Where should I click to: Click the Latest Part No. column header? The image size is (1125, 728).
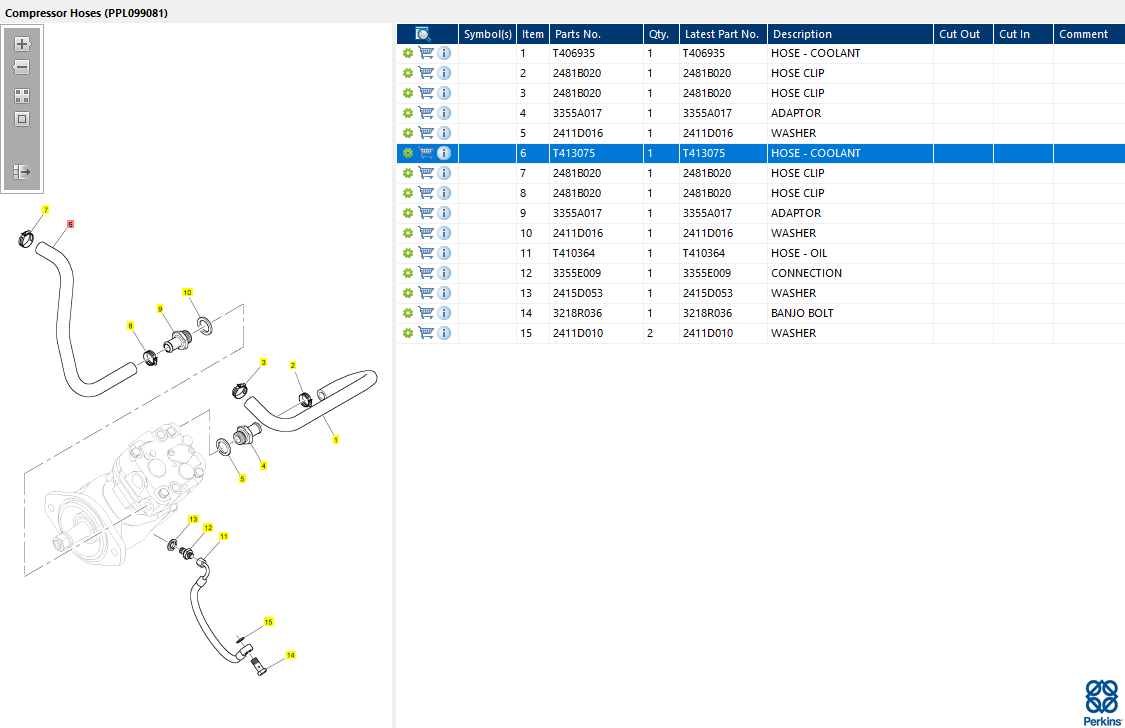pos(723,34)
